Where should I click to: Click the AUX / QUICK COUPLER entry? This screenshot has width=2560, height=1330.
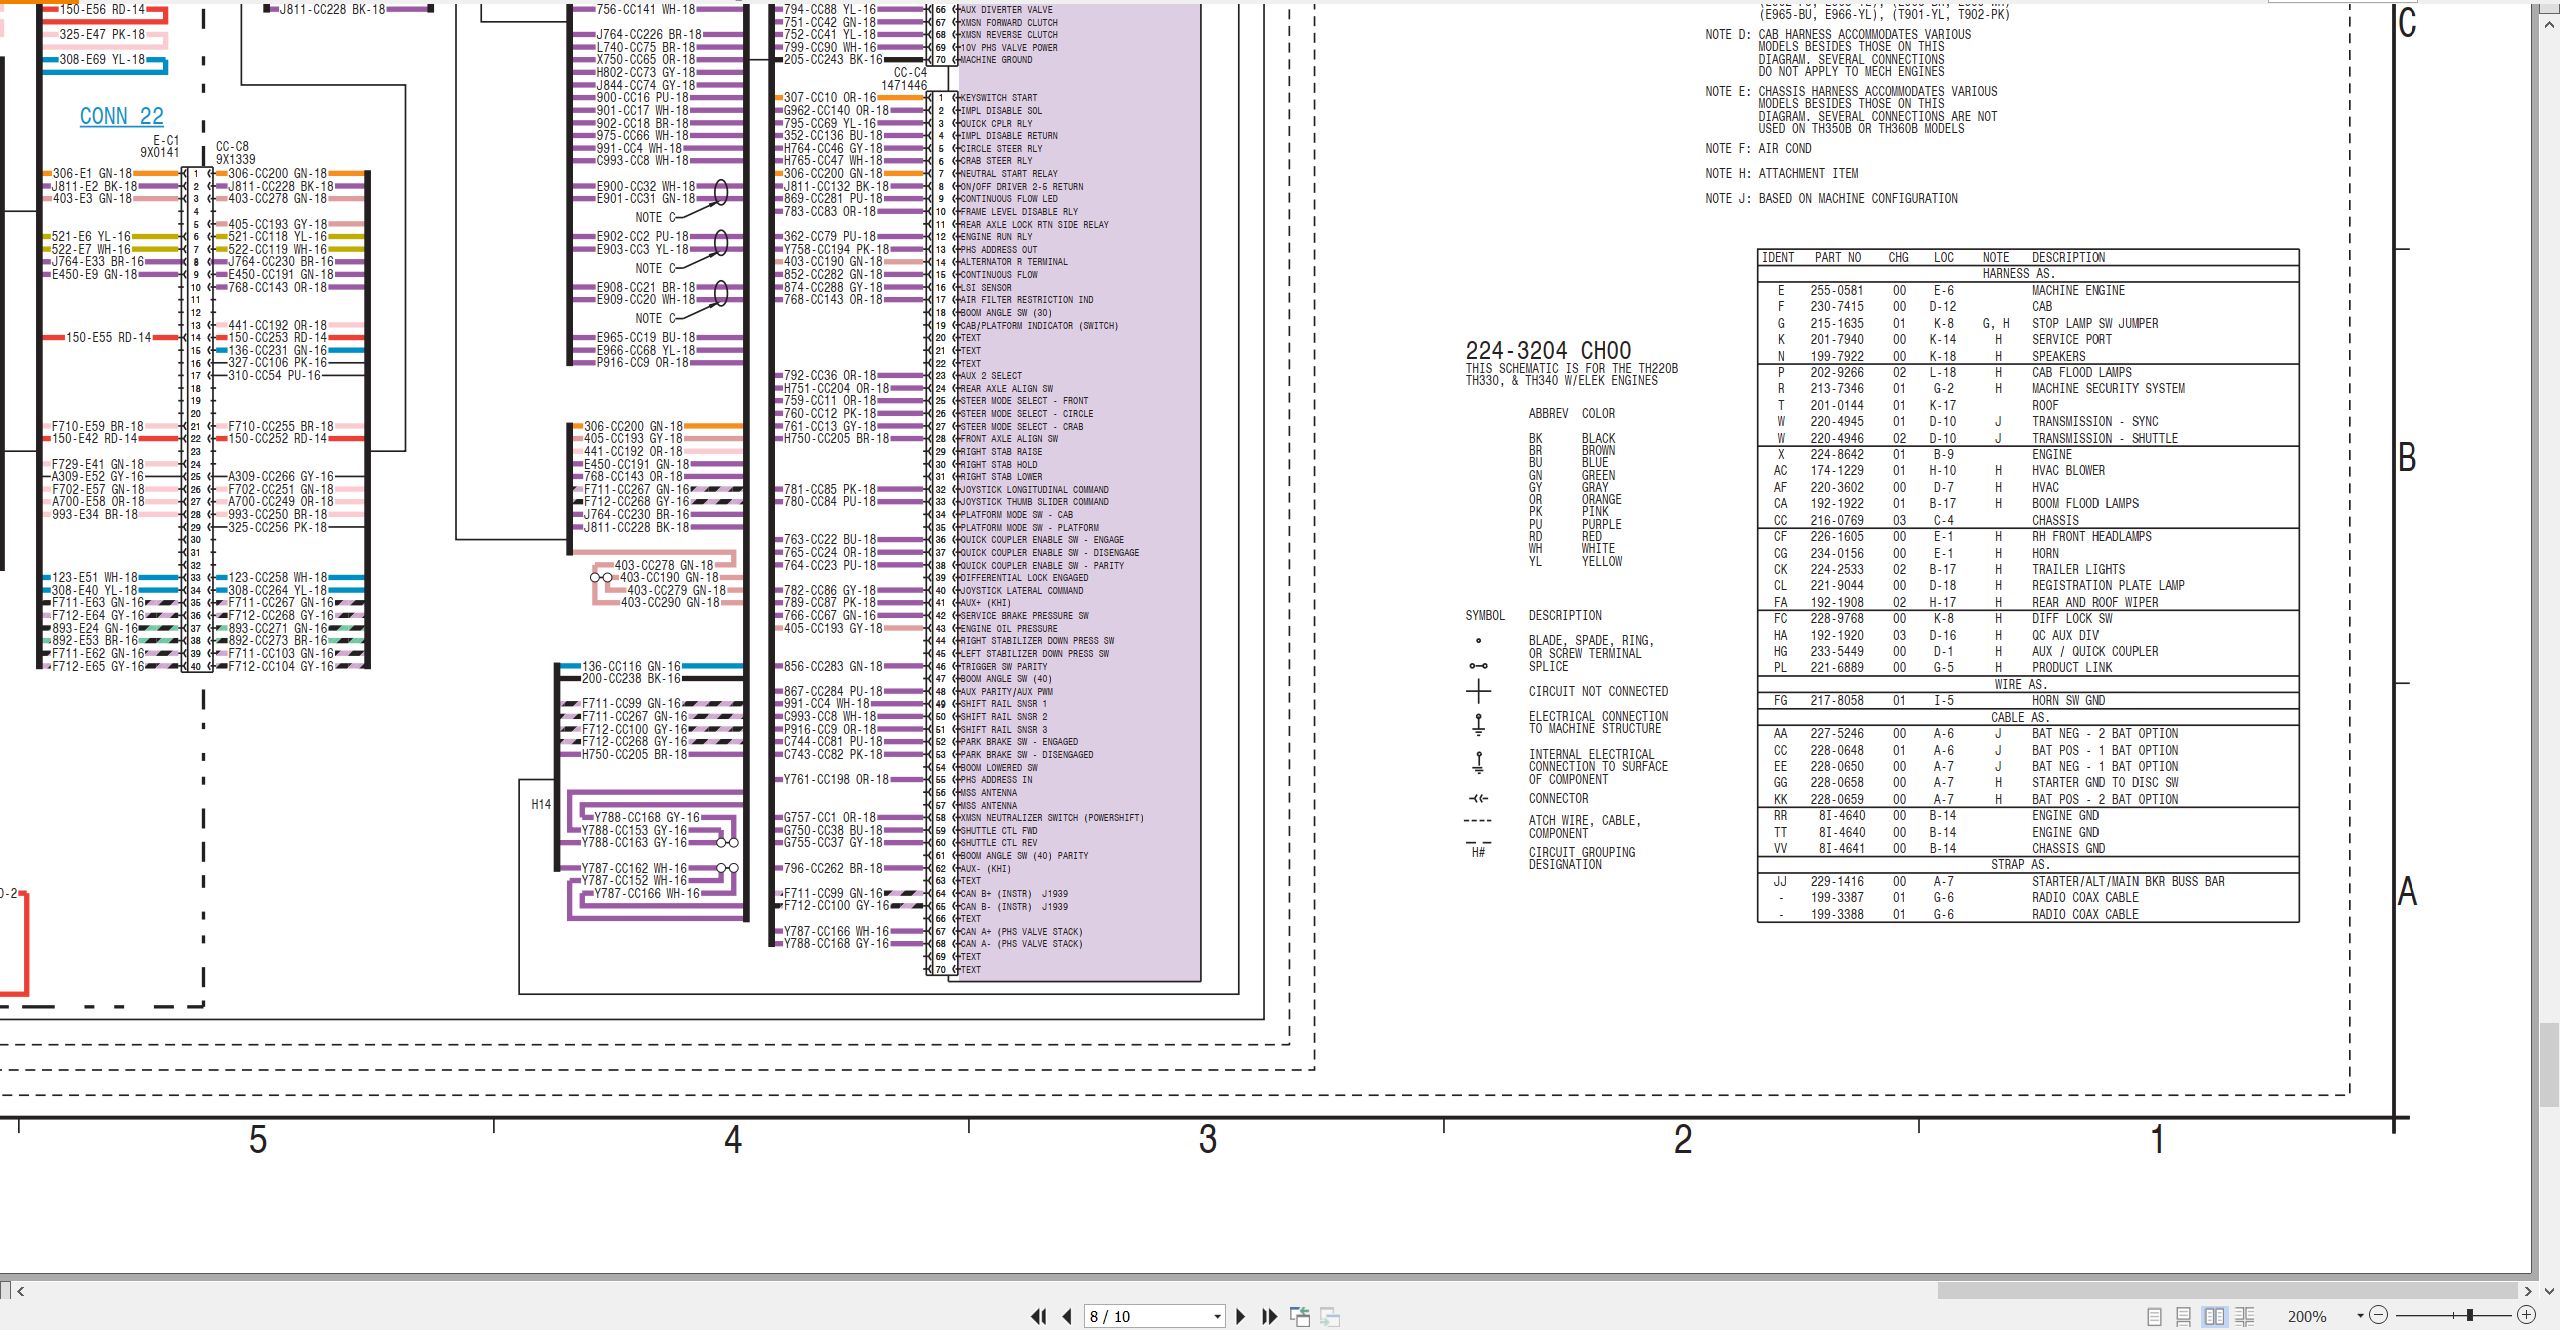2095,651
